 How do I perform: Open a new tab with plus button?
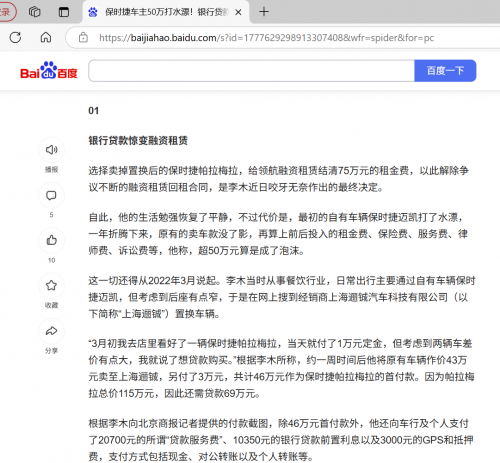(x=264, y=12)
